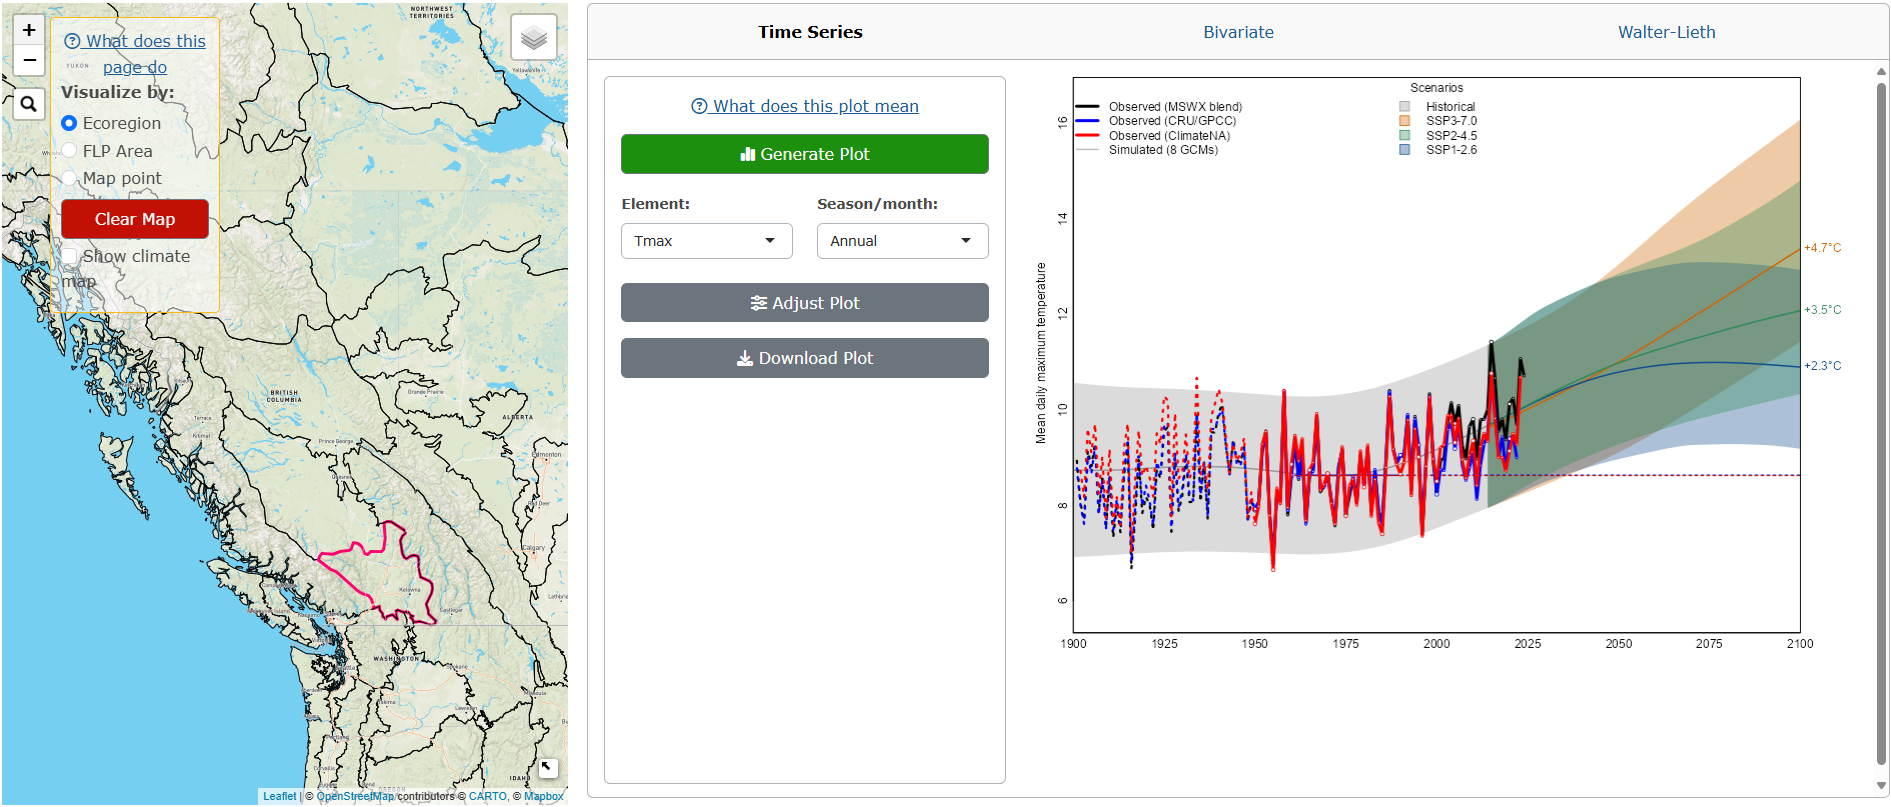Click the Download Plot button

tap(805, 358)
